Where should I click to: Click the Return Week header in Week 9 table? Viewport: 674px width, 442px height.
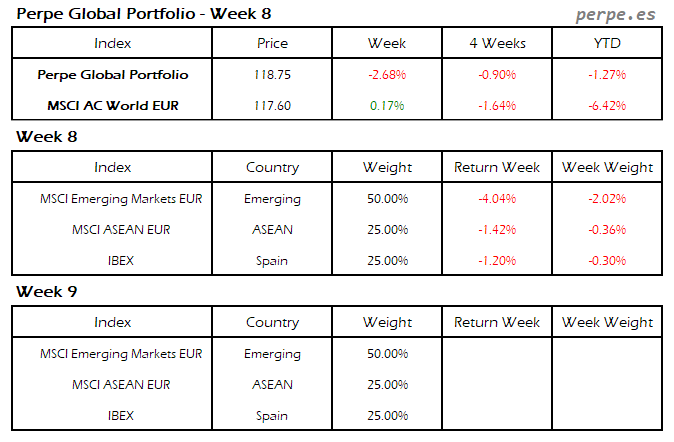[497, 322]
